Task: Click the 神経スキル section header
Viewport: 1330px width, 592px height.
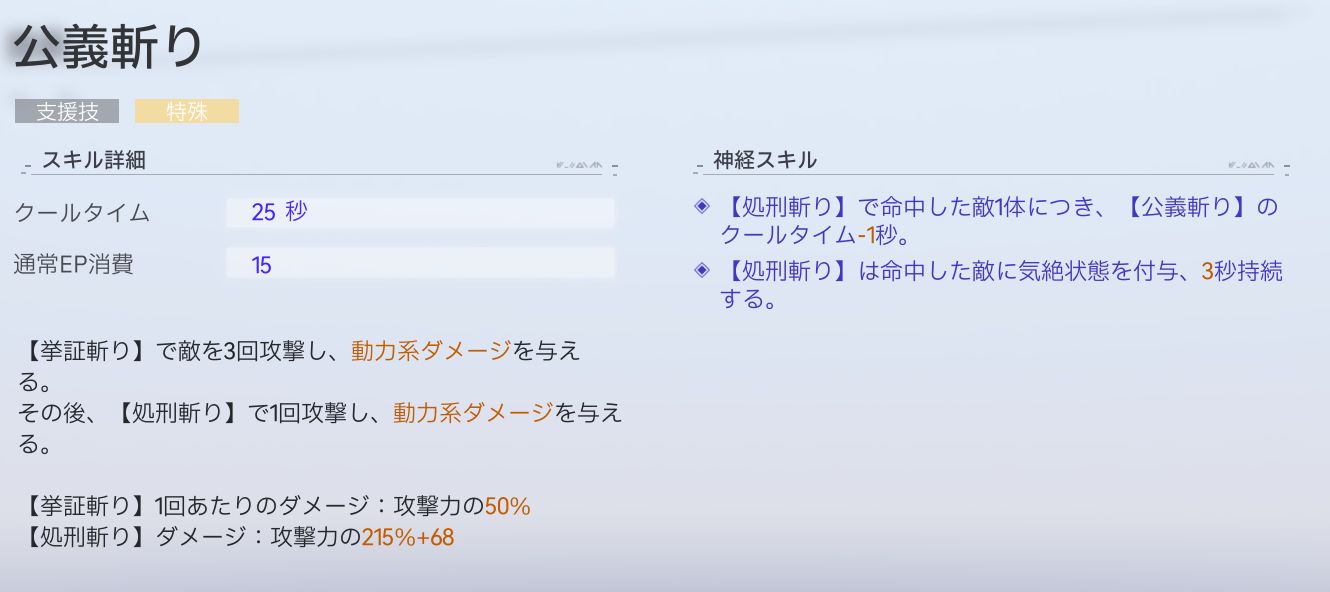Action: [x=765, y=160]
